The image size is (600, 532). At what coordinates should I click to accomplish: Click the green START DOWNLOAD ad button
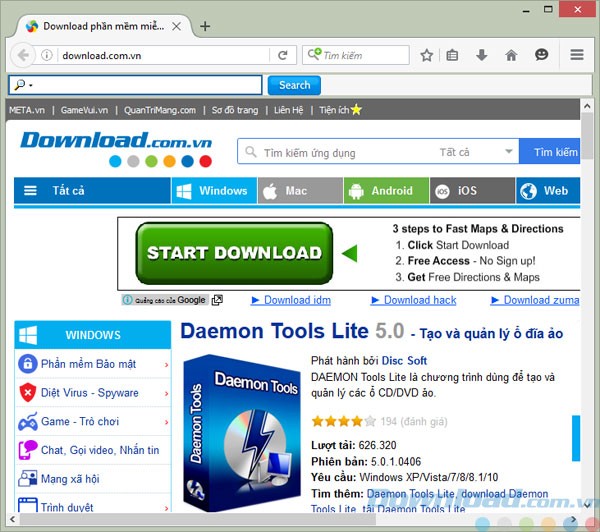click(x=234, y=253)
